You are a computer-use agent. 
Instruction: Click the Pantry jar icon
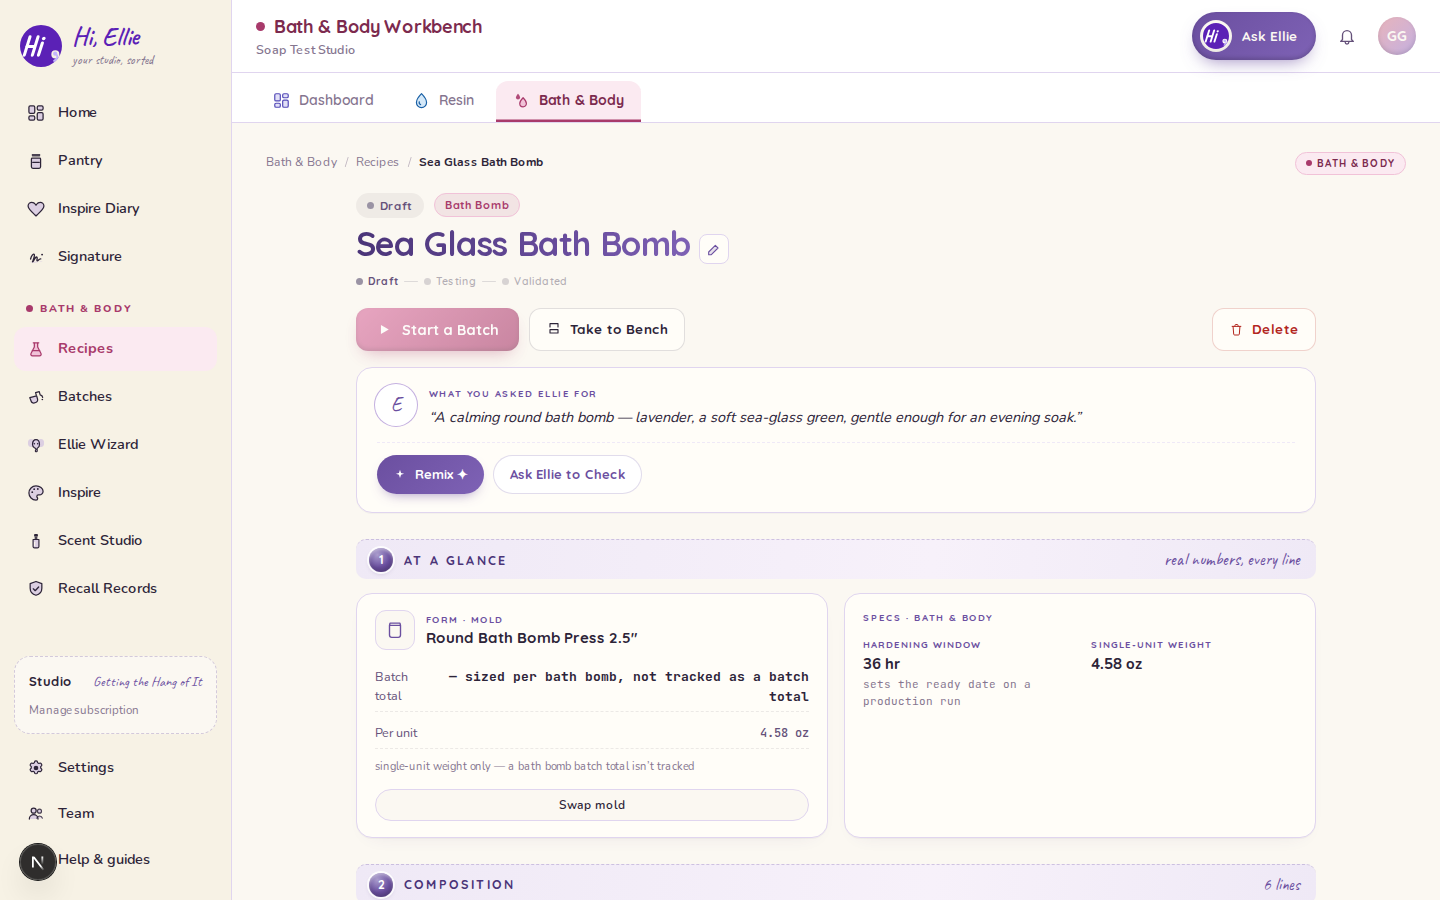pyautogui.click(x=36, y=161)
